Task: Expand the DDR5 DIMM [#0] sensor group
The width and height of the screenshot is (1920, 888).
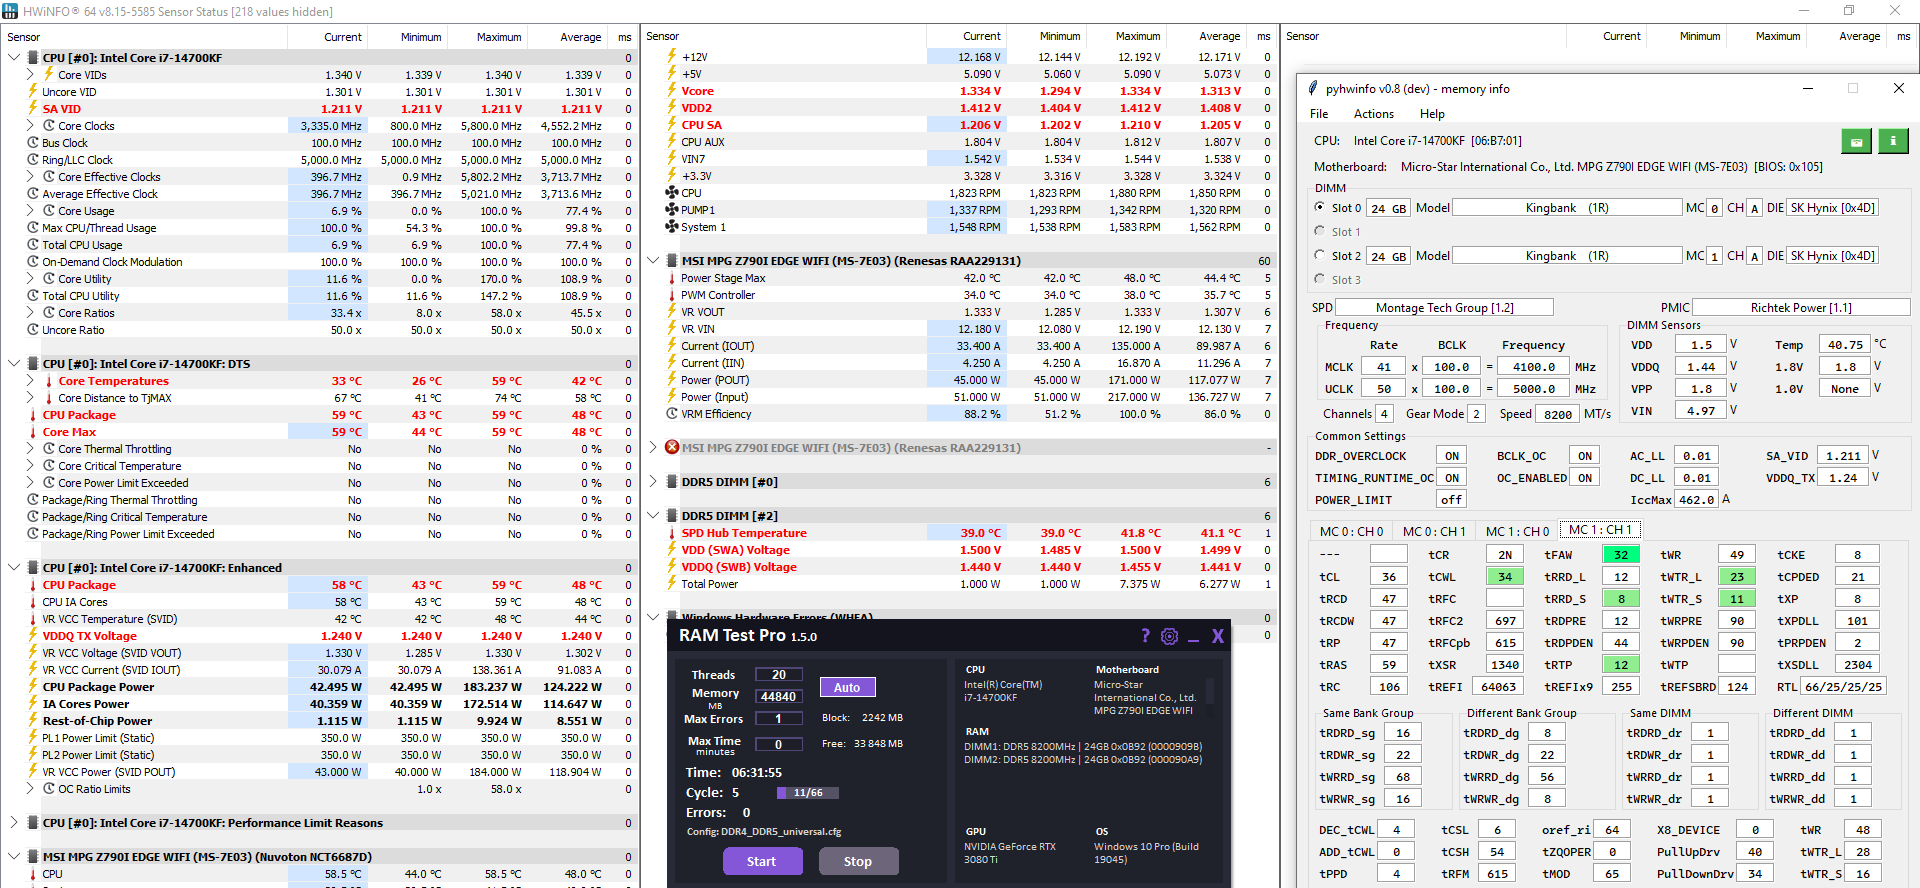Action: (653, 482)
